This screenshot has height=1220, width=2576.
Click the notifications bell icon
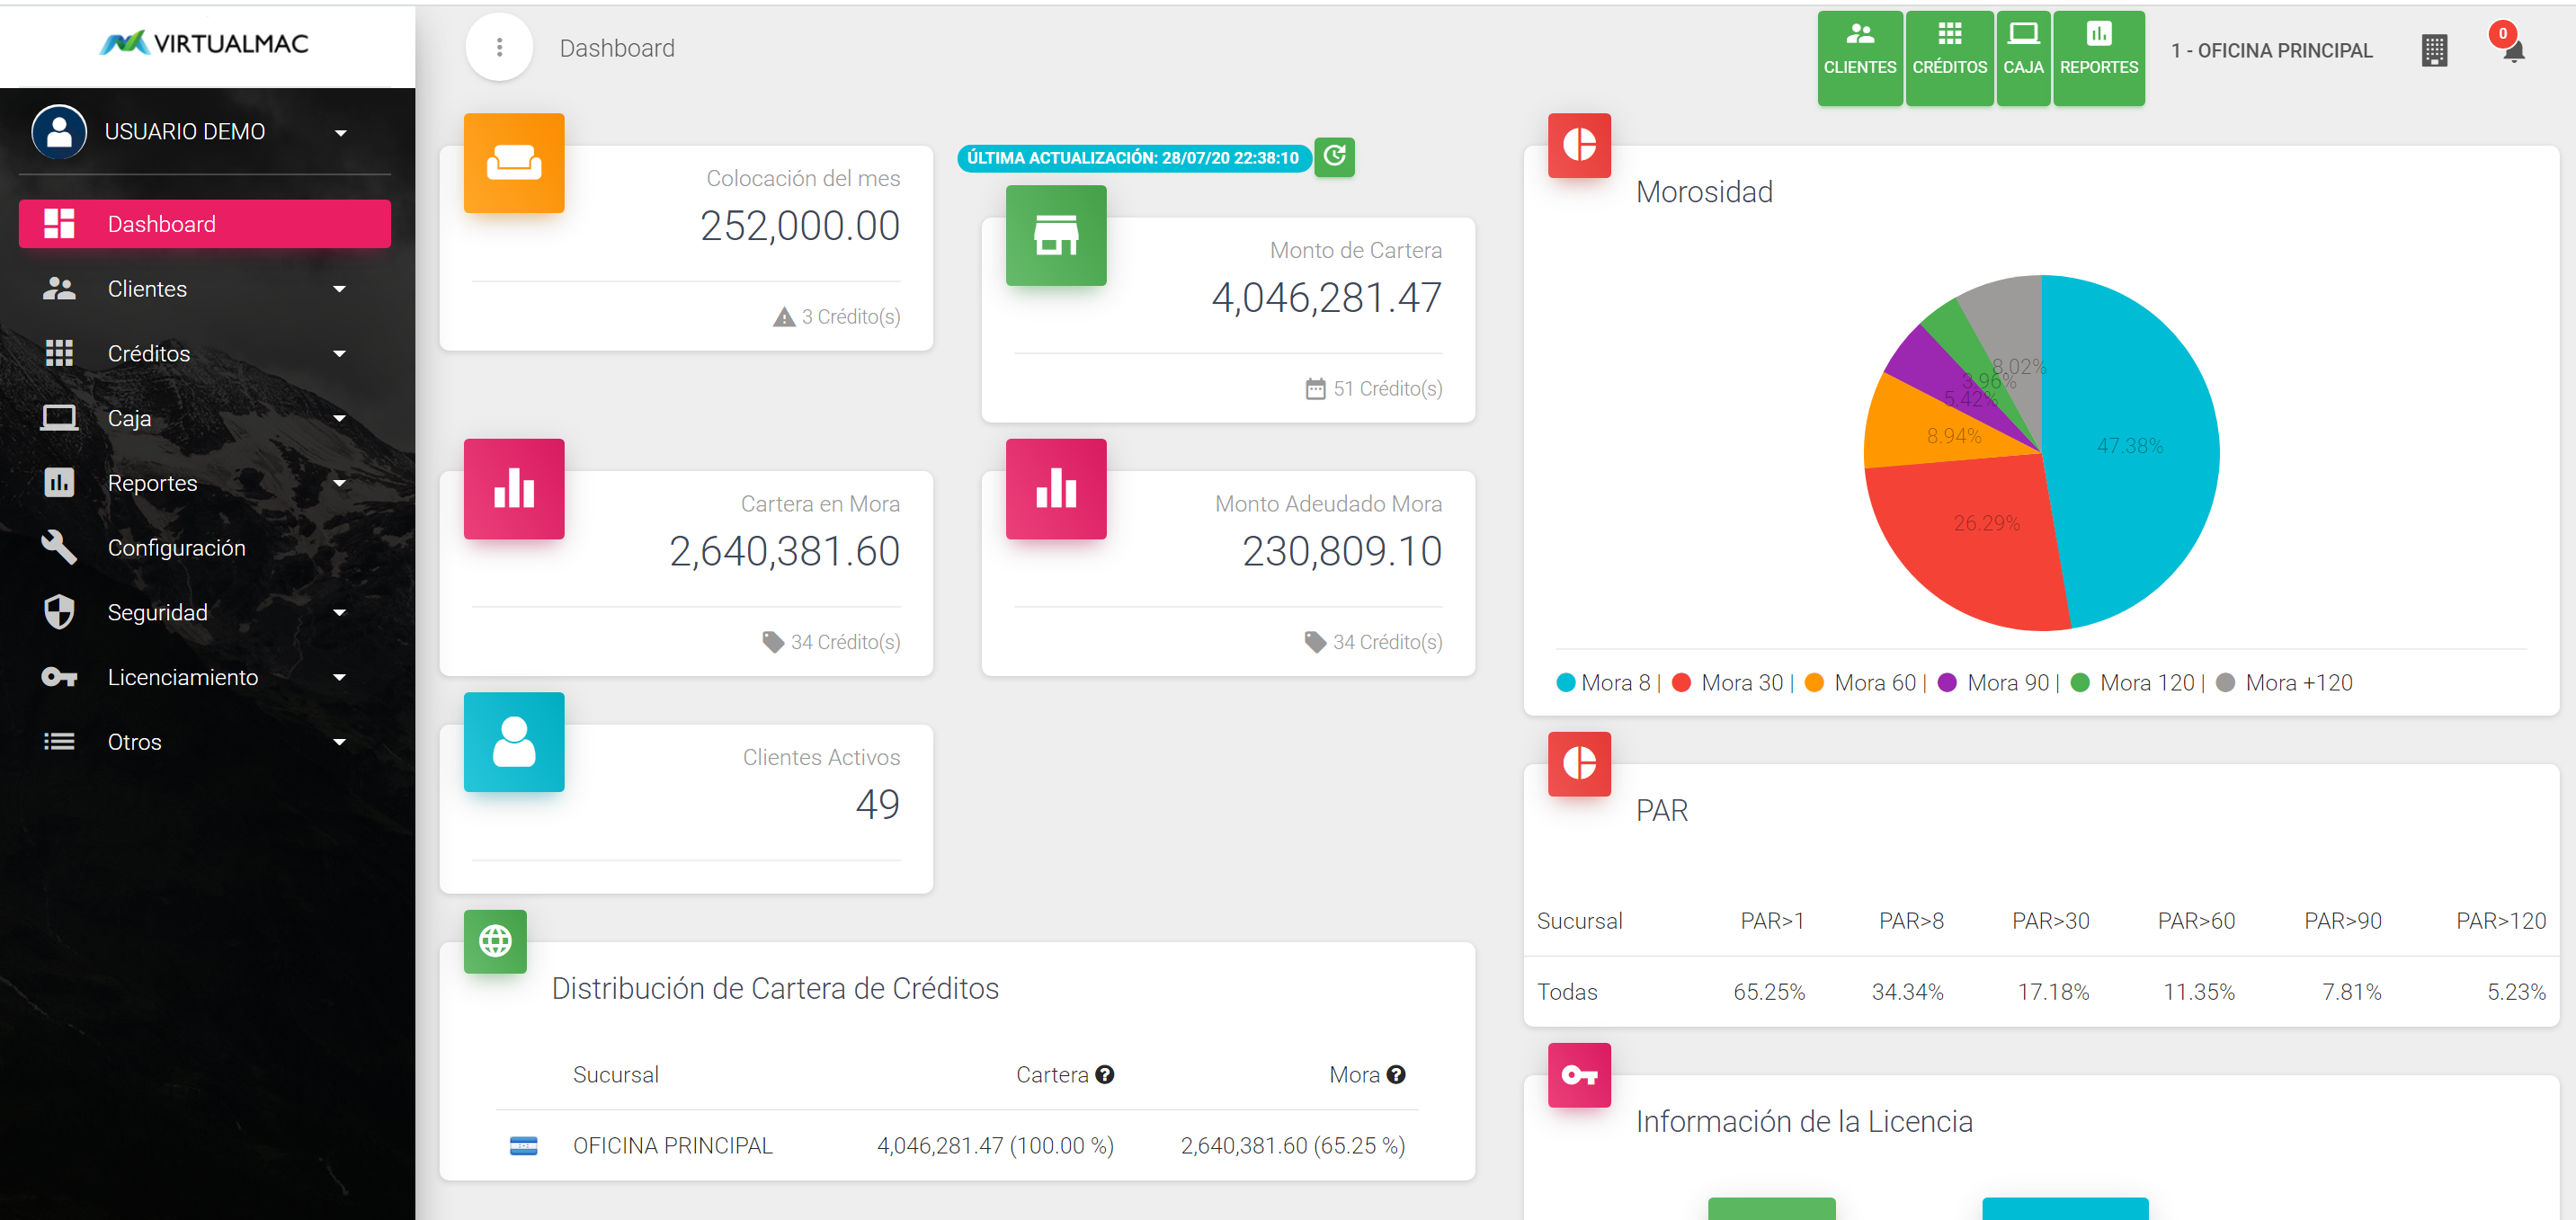click(x=2513, y=52)
